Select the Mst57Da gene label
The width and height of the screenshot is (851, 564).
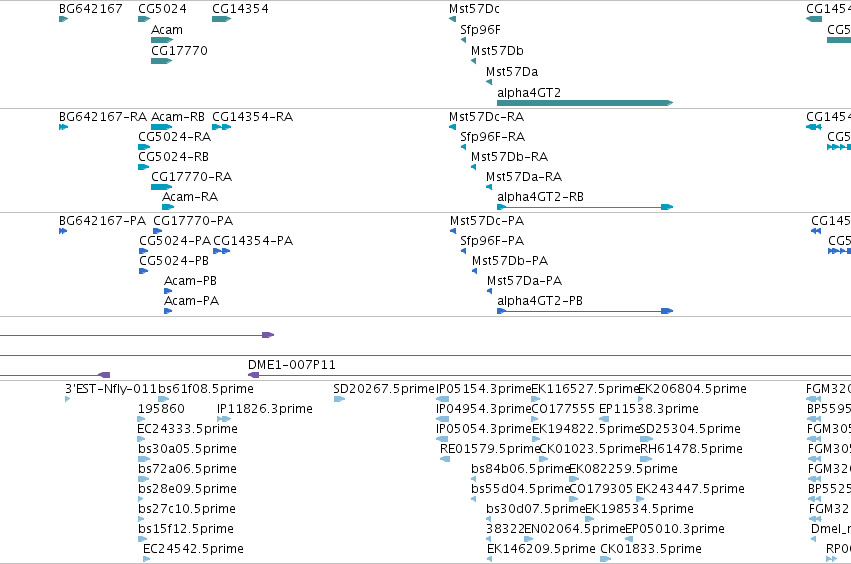[x=512, y=72]
